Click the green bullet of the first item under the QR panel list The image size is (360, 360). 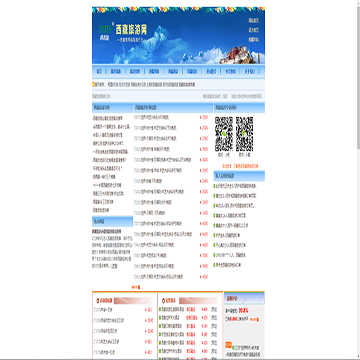215,186
